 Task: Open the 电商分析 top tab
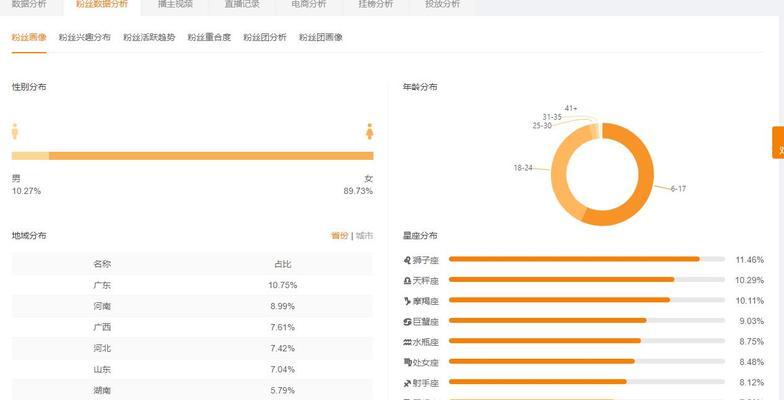(309, 4)
